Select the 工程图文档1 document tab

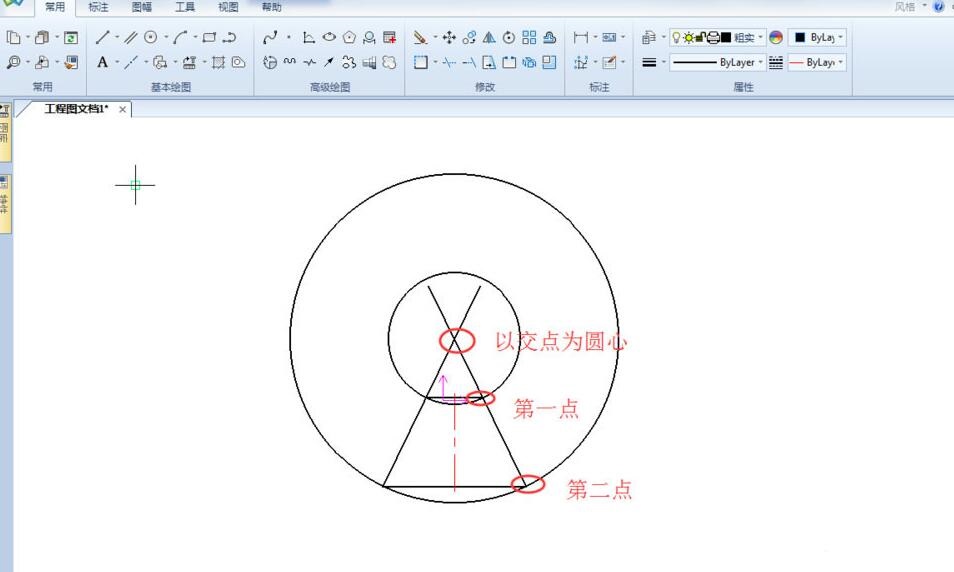(76, 109)
